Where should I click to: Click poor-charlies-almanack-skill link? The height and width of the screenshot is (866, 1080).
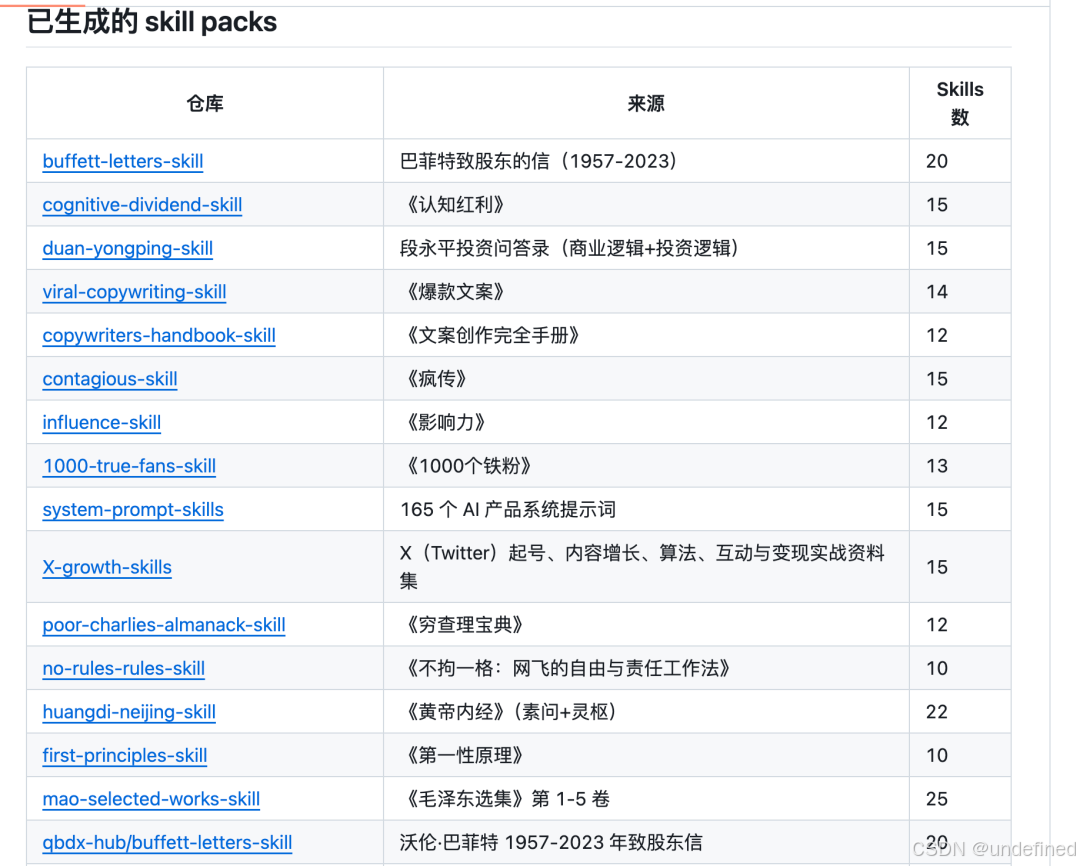pos(163,624)
